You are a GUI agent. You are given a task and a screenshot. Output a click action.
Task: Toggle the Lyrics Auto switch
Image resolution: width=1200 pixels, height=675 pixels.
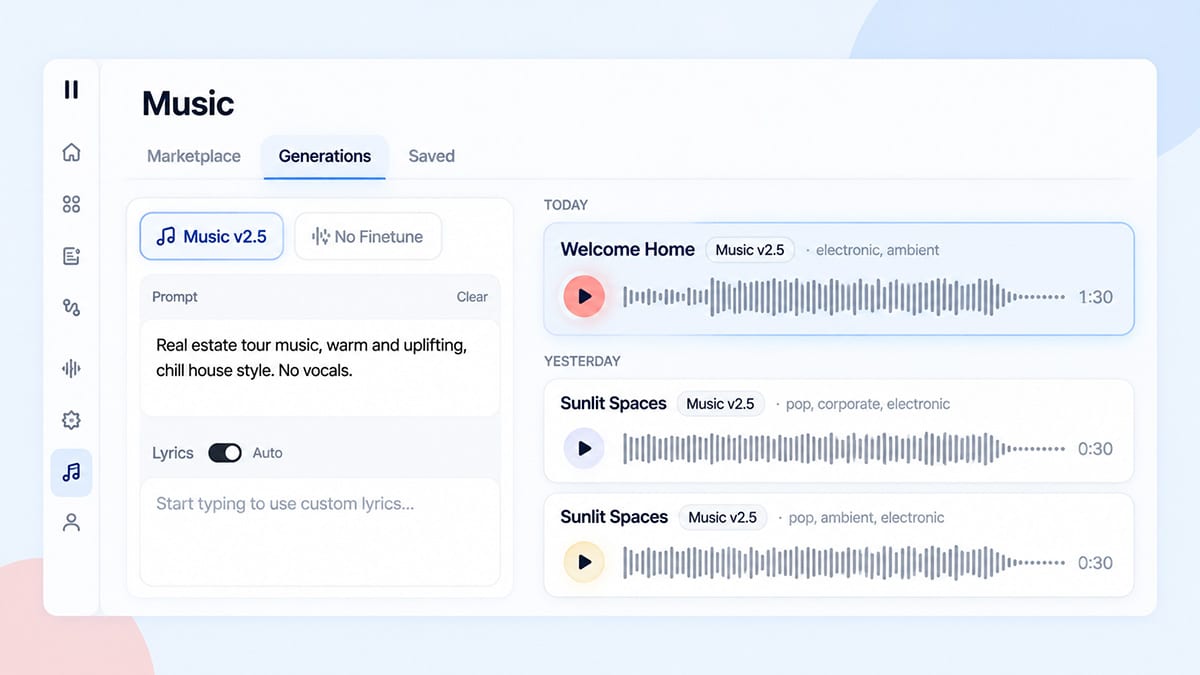[x=225, y=453]
